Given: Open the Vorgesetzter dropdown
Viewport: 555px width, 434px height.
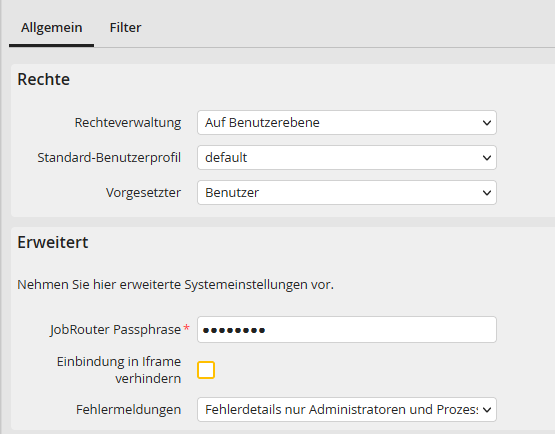Looking at the screenshot, I should [x=347, y=193].
